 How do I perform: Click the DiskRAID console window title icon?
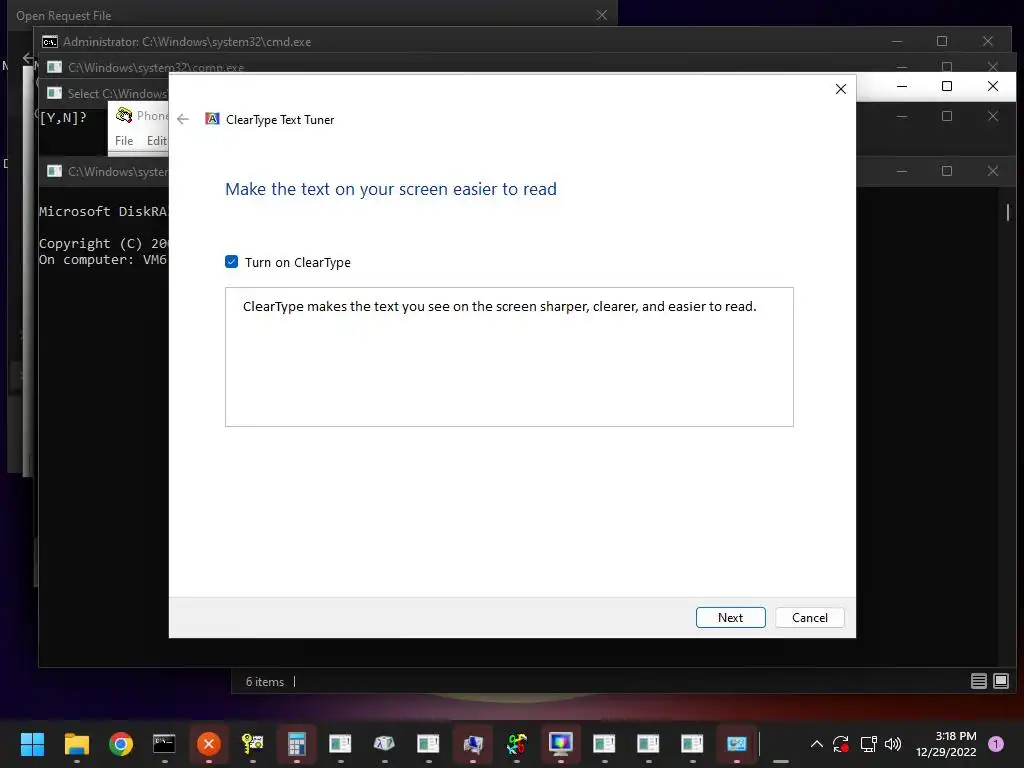(55, 171)
